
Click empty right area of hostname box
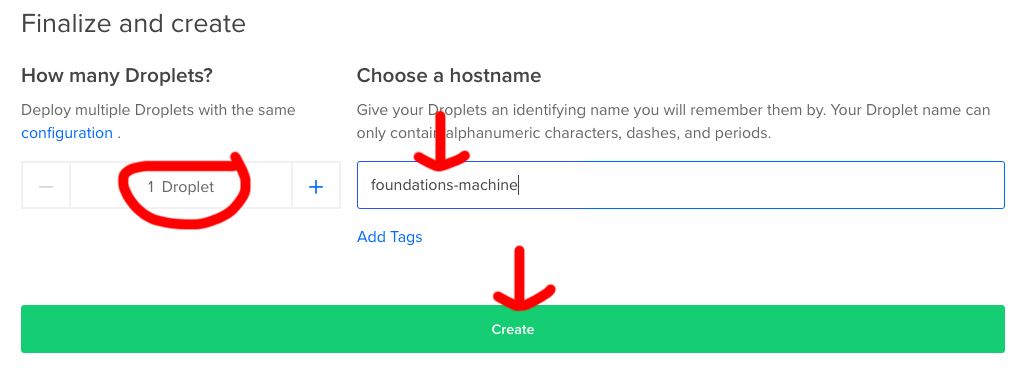coord(760,185)
